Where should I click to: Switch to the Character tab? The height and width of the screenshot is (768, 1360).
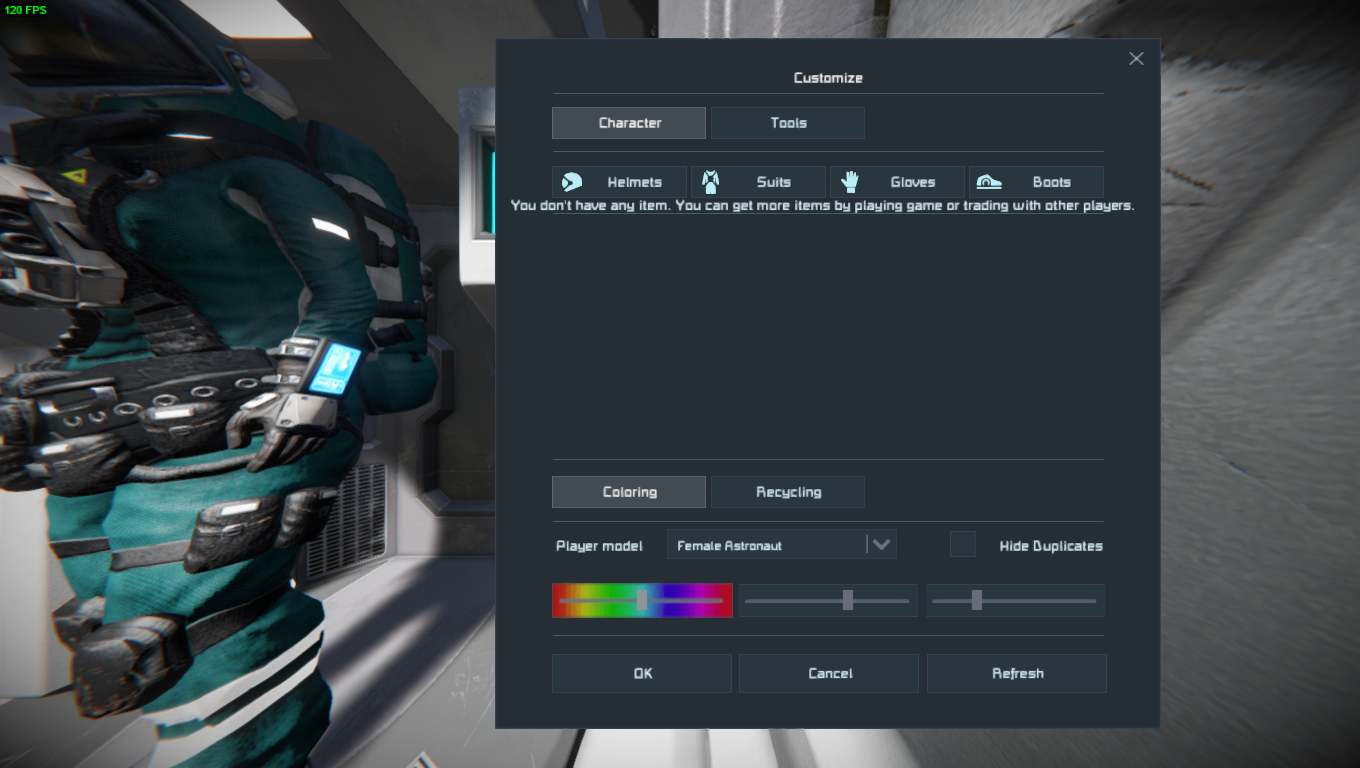(x=629, y=123)
